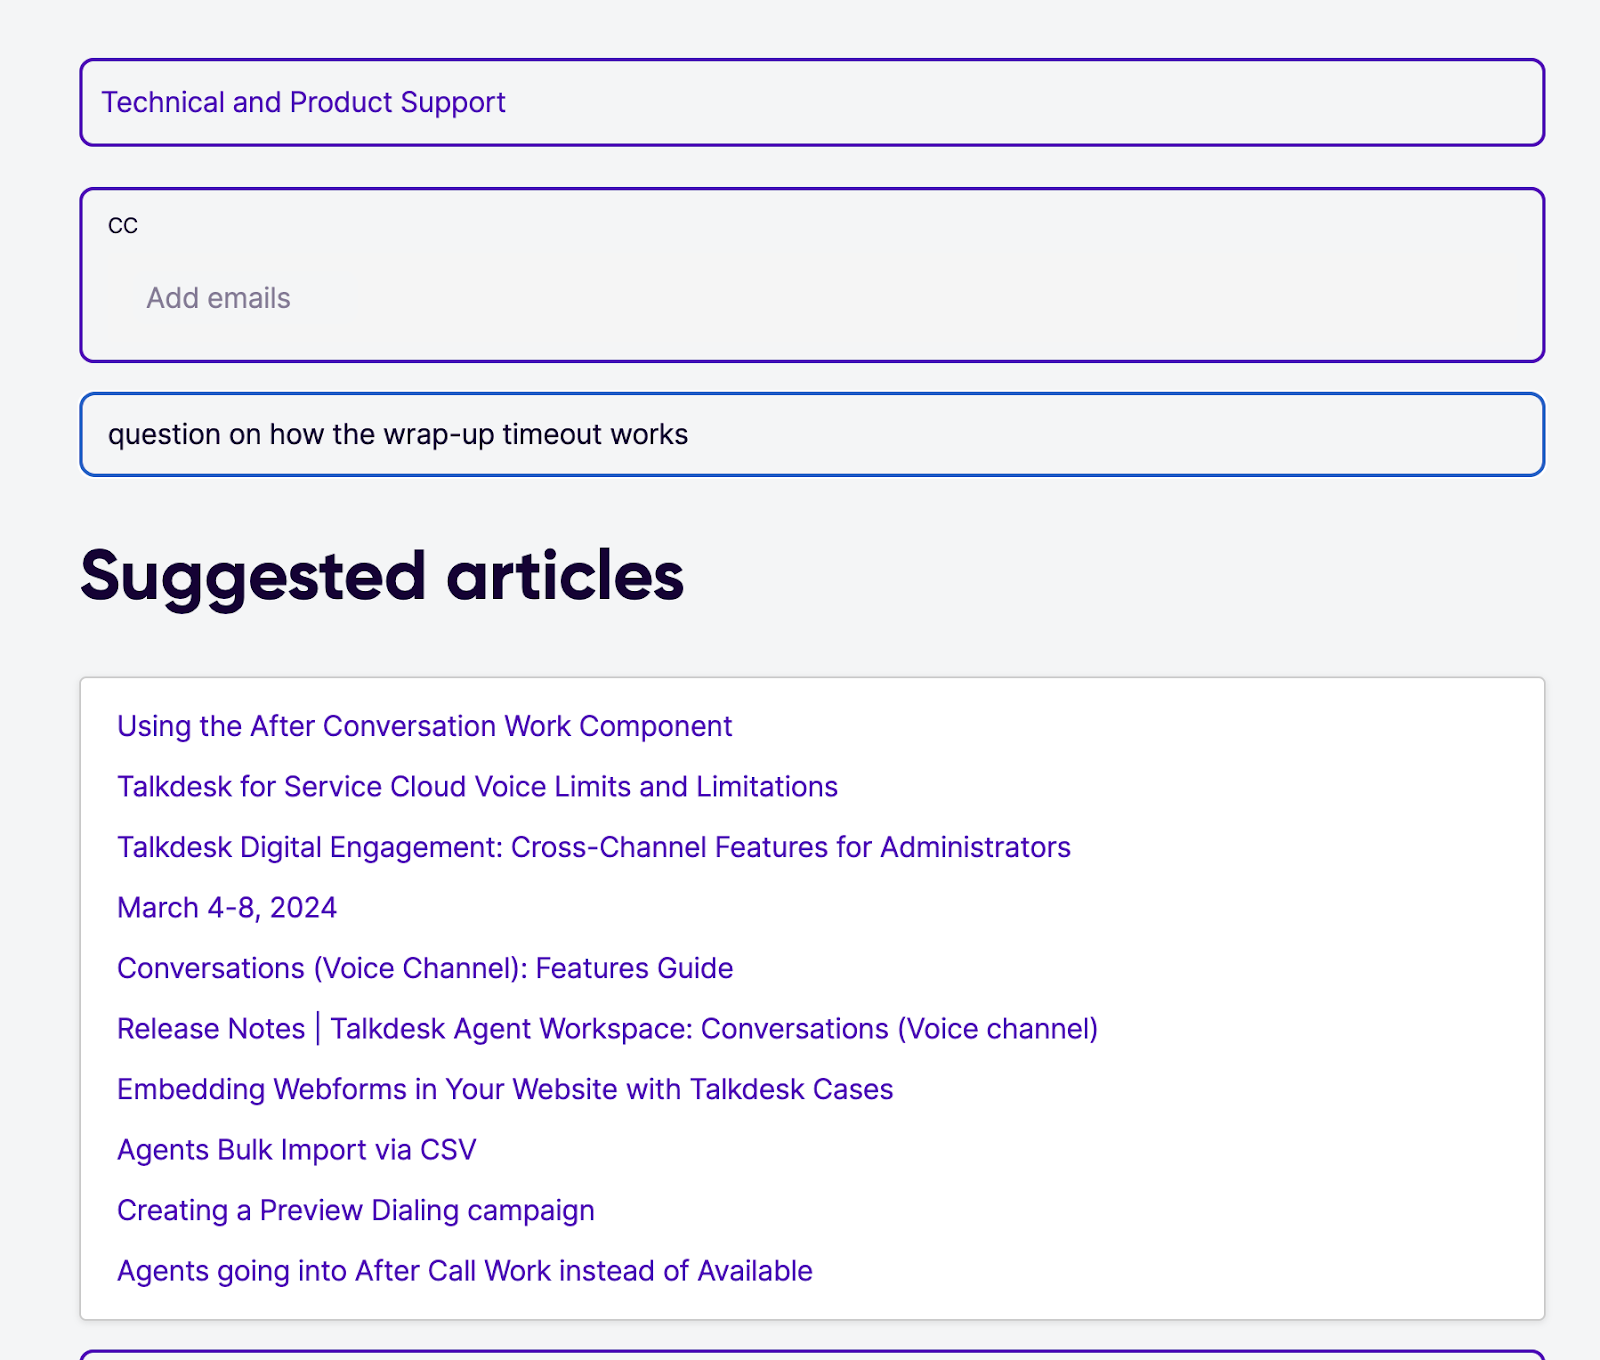The image size is (1600, 1360).
Task: Open Agents going into After Call Work article
Action: click(464, 1271)
